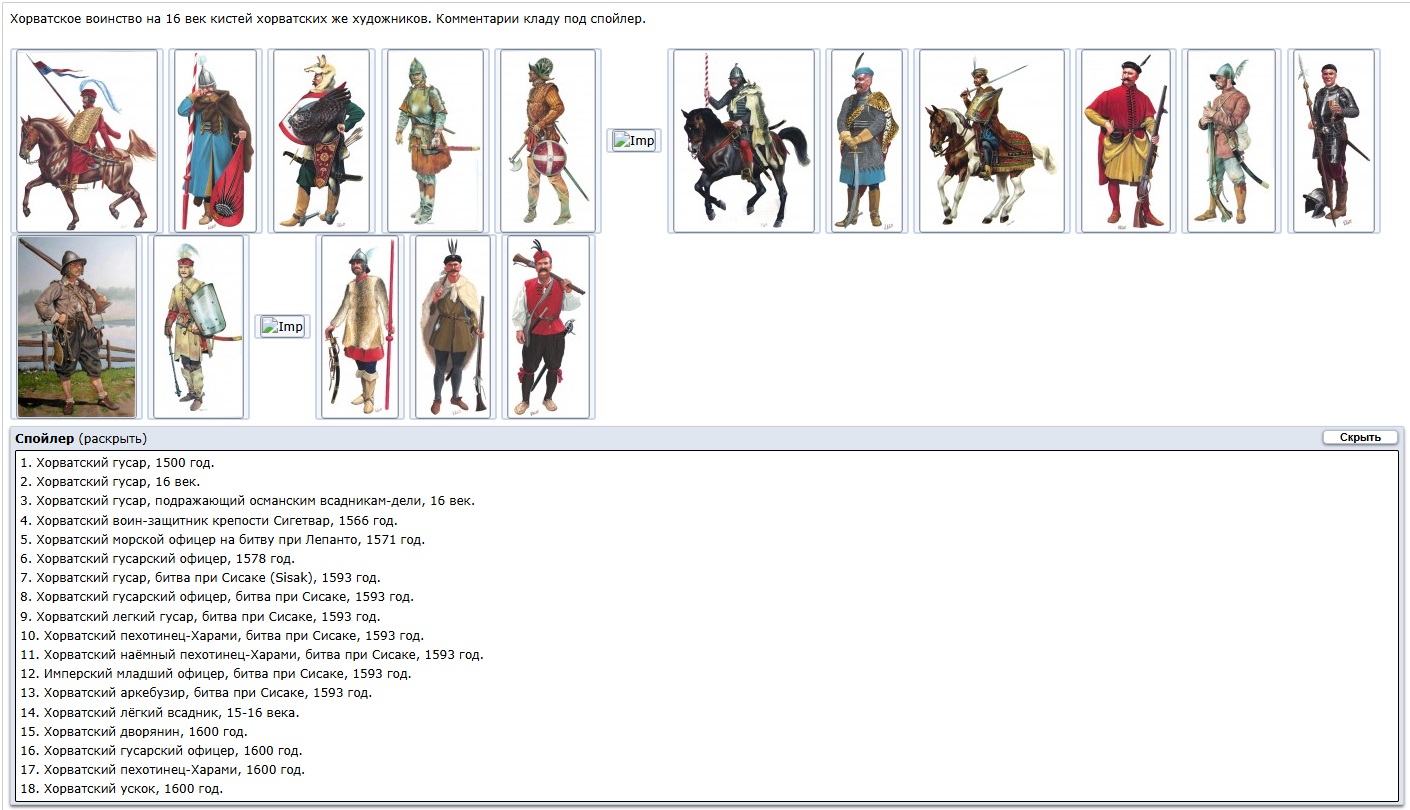The height and width of the screenshot is (810, 1410).
Task: Toggle the Спойлер (раскрыть) header
Action: point(81,438)
